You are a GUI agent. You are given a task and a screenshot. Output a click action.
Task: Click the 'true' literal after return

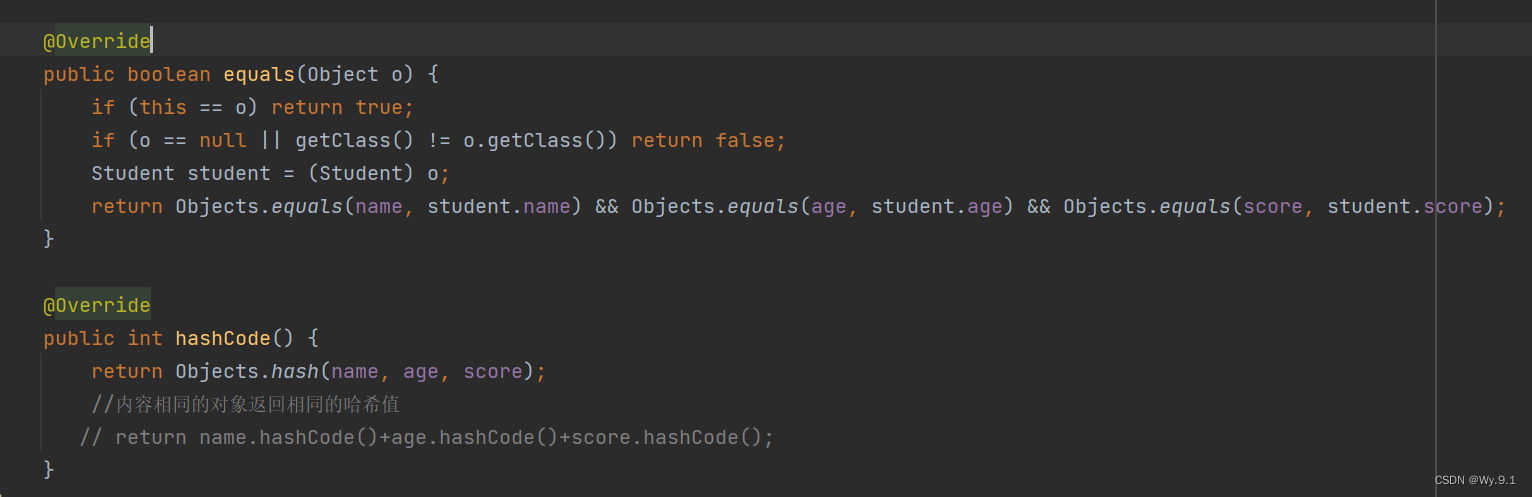click(379, 108)
